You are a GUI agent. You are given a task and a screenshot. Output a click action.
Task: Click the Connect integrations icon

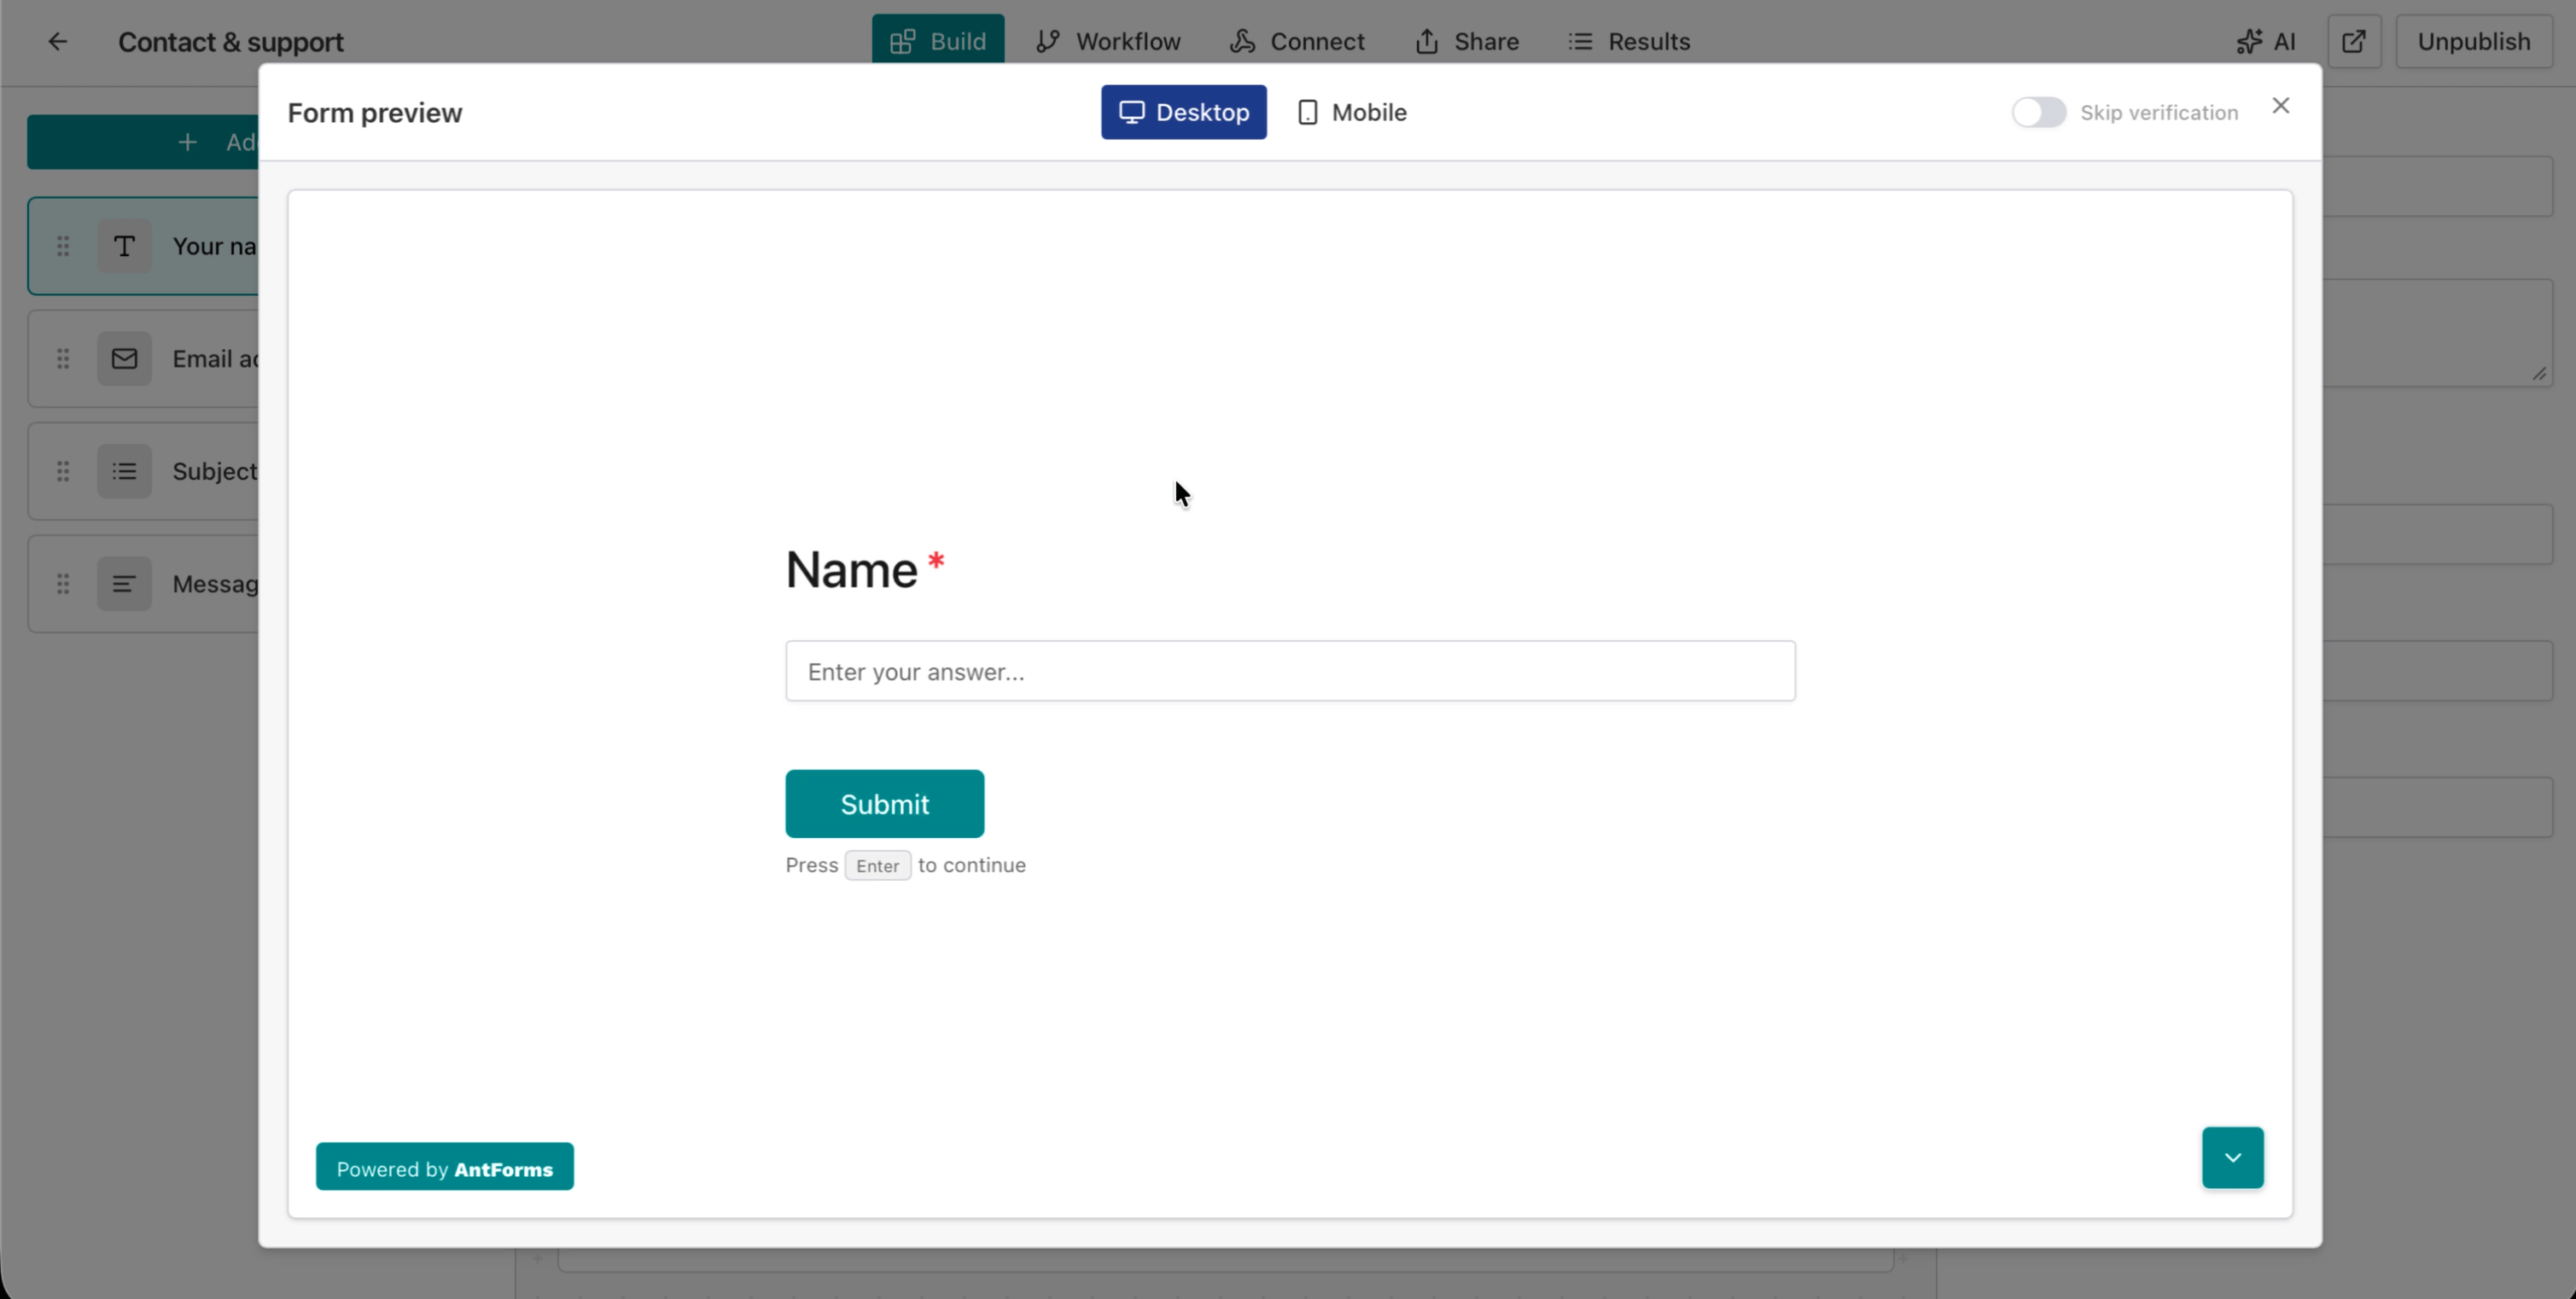coord(1242,41)
